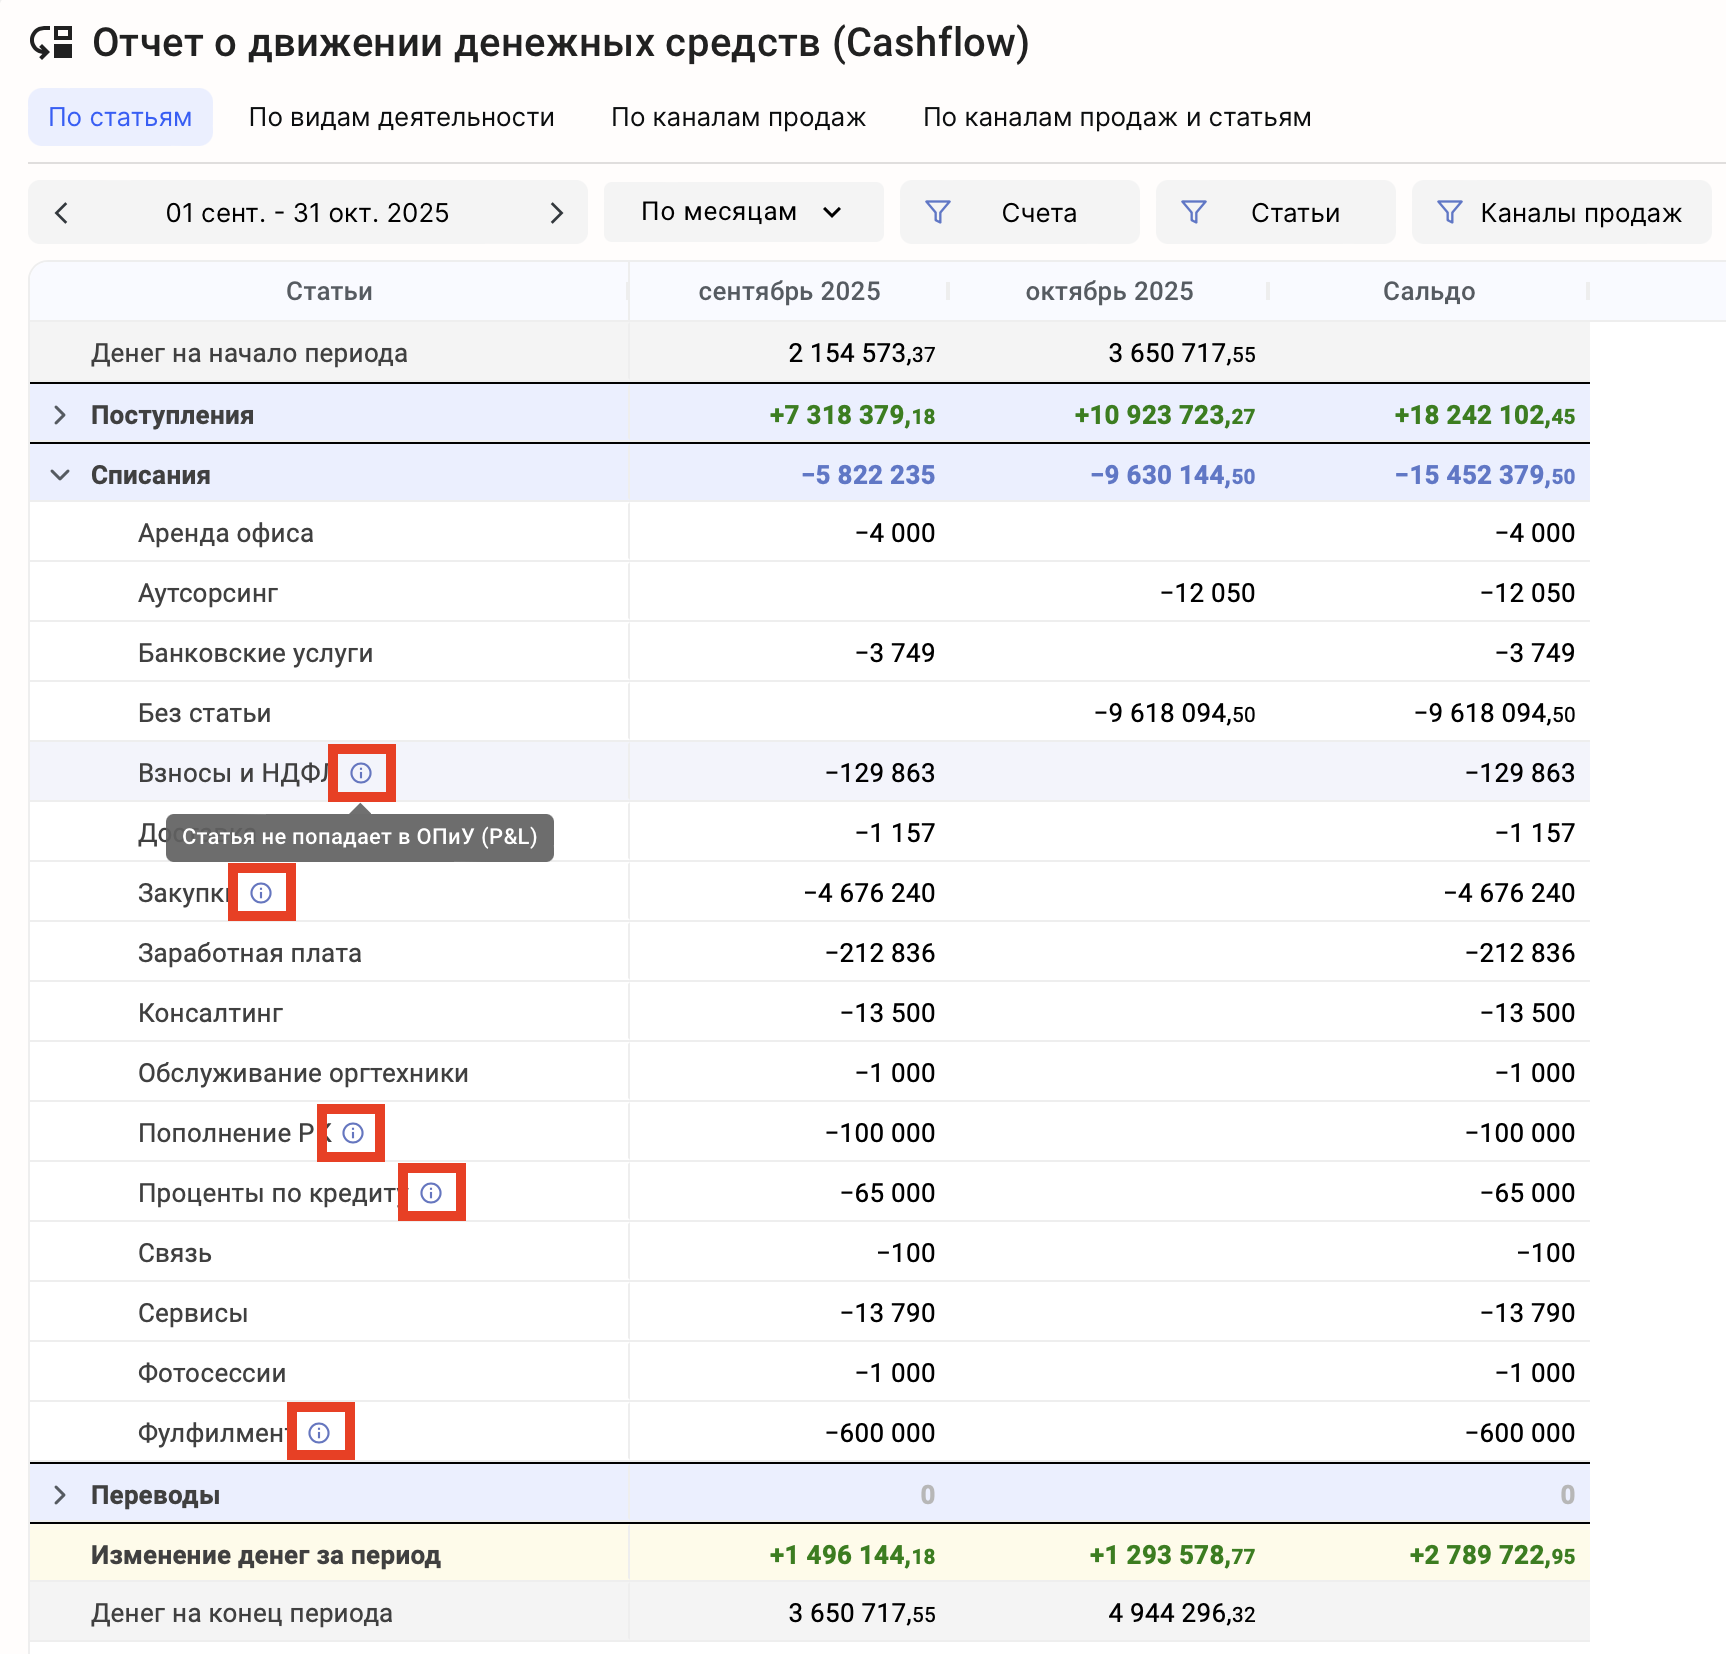
Task: Open the Статьи filter
Action: (x=1275, y=212)
